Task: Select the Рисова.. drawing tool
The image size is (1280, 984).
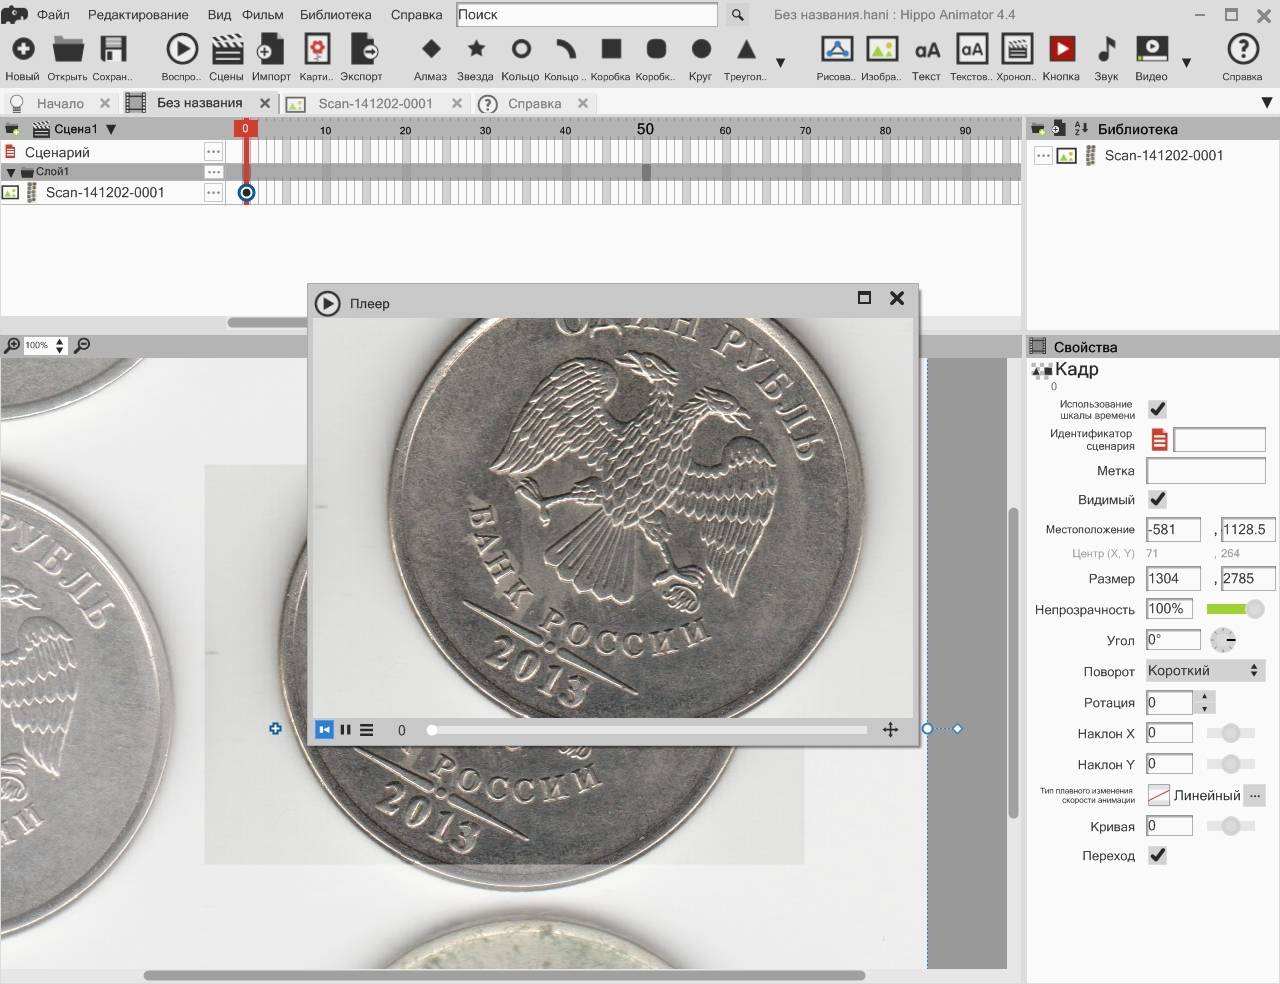Action: point(836,49)
